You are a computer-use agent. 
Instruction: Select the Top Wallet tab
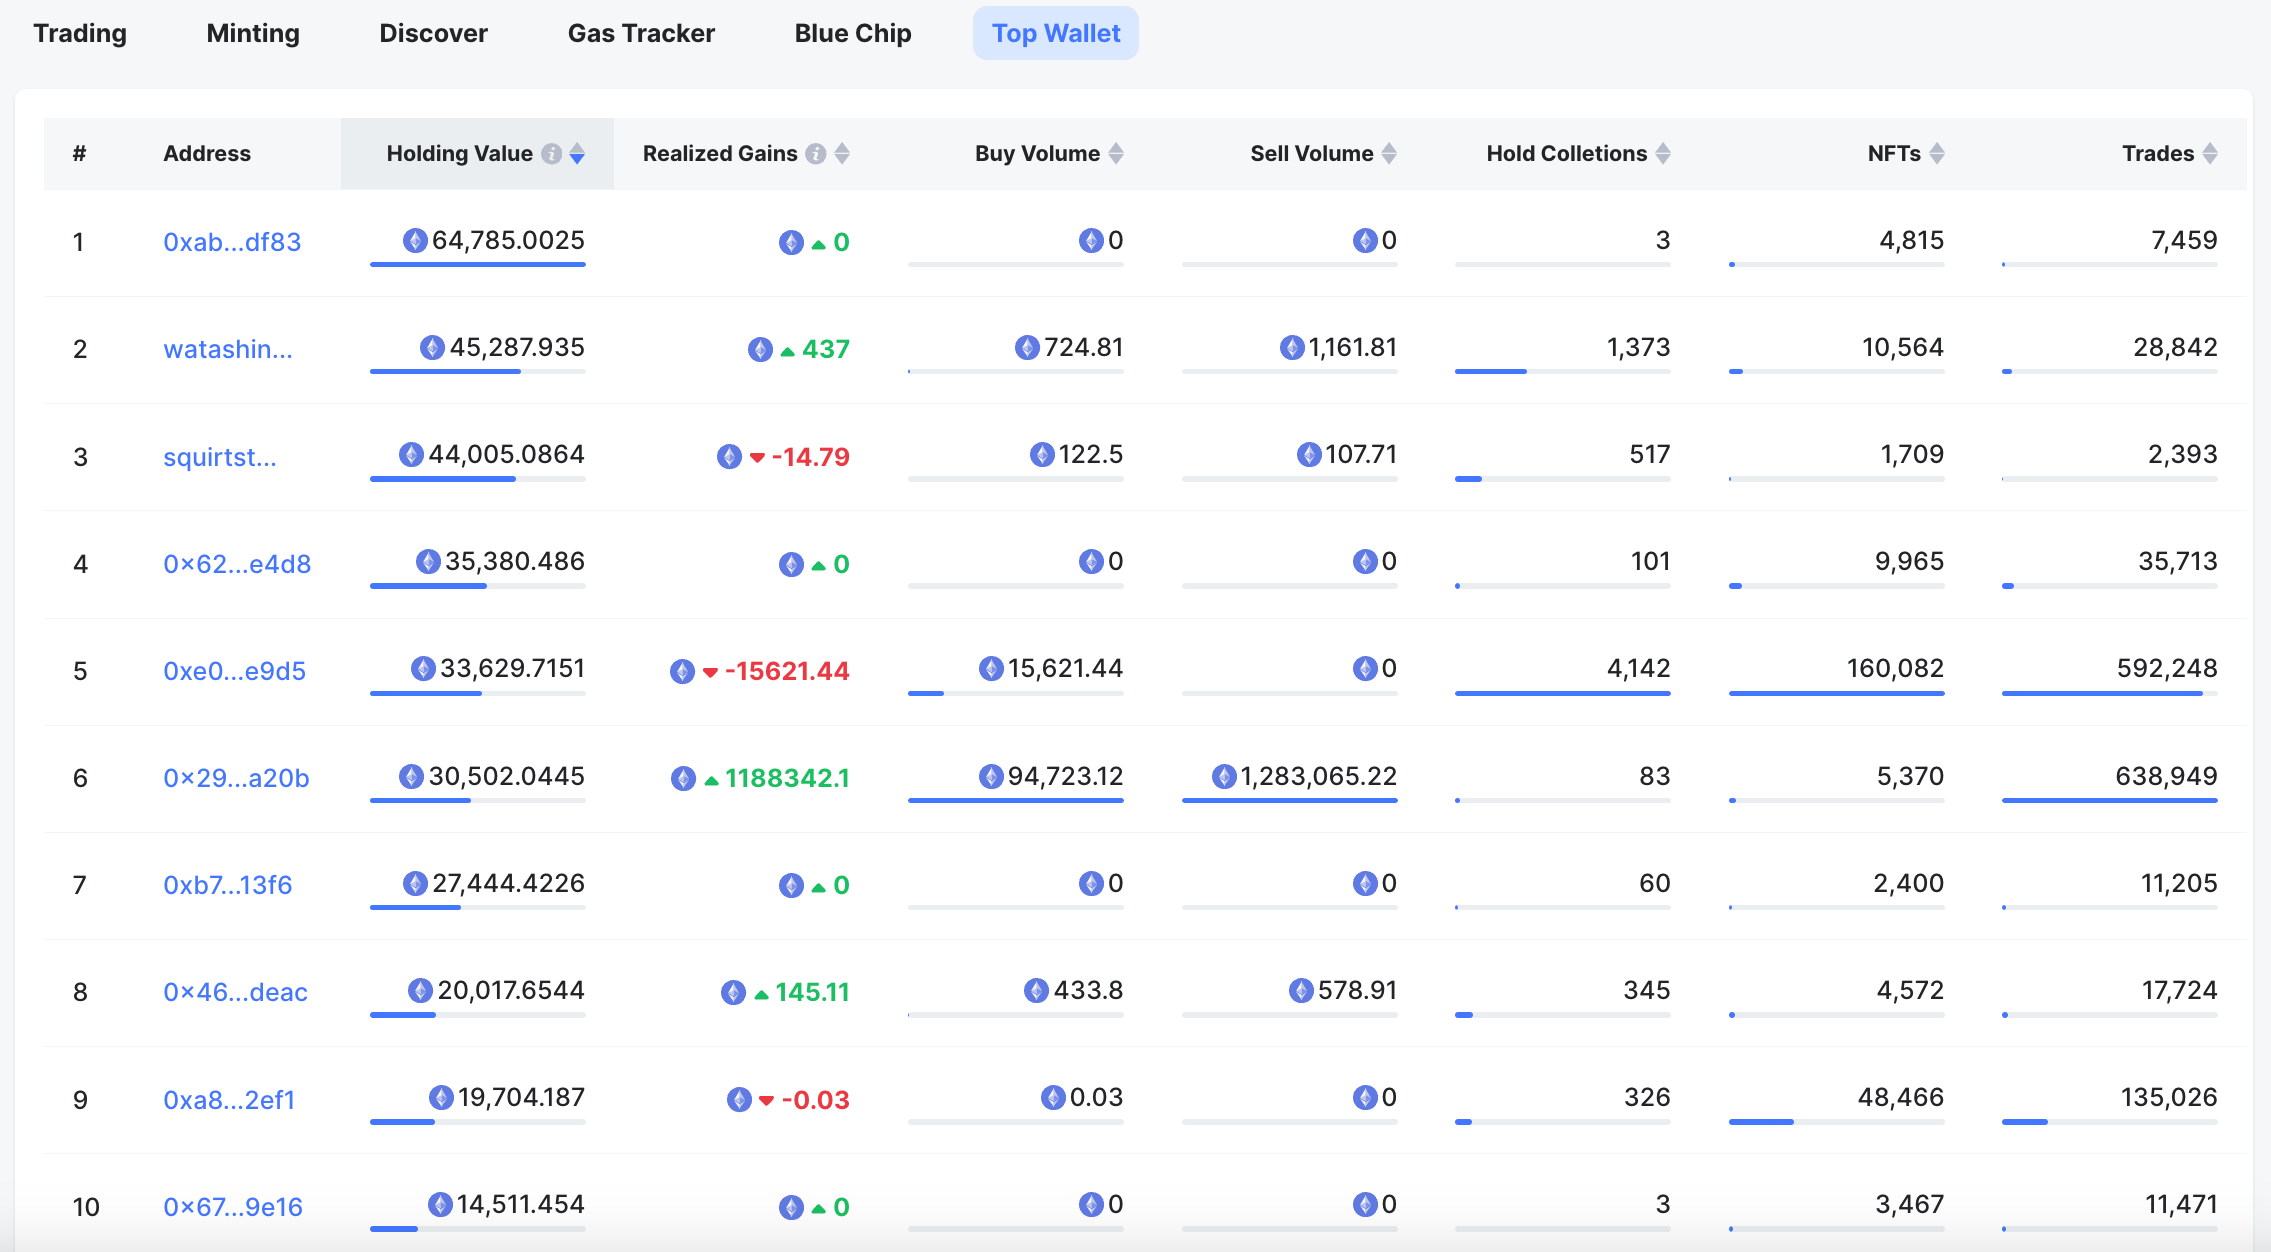pos(1056,33)
